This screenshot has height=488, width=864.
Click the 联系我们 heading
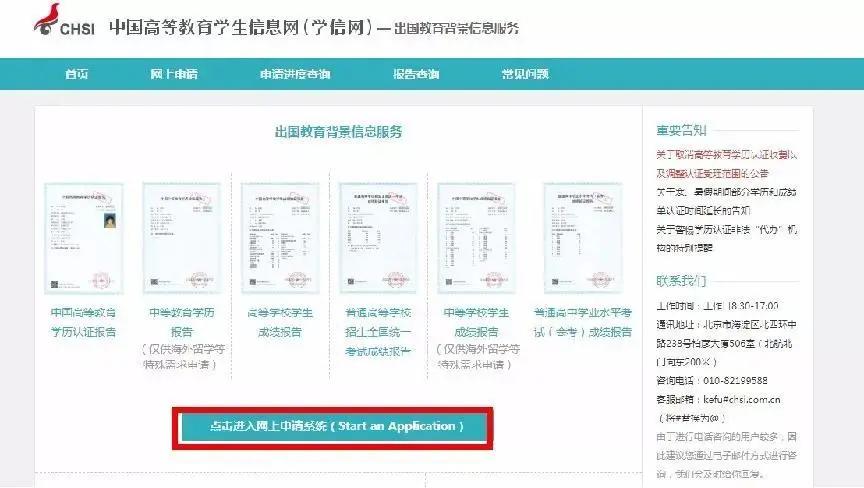681,281
